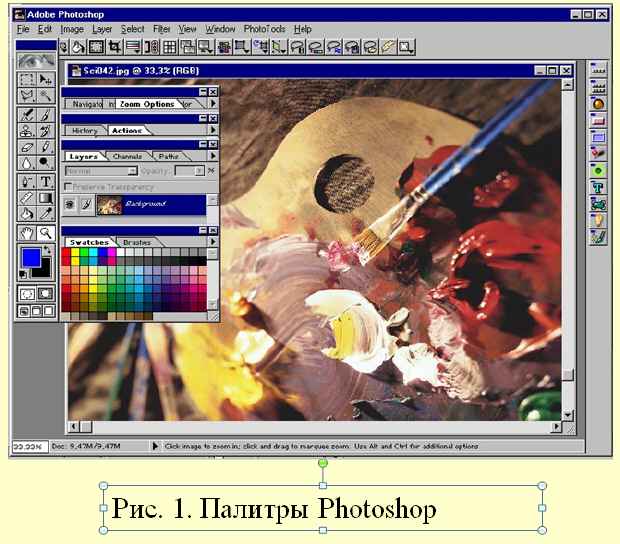Set Standard screen mode
The image size is (620, 544).
point(24,311)
